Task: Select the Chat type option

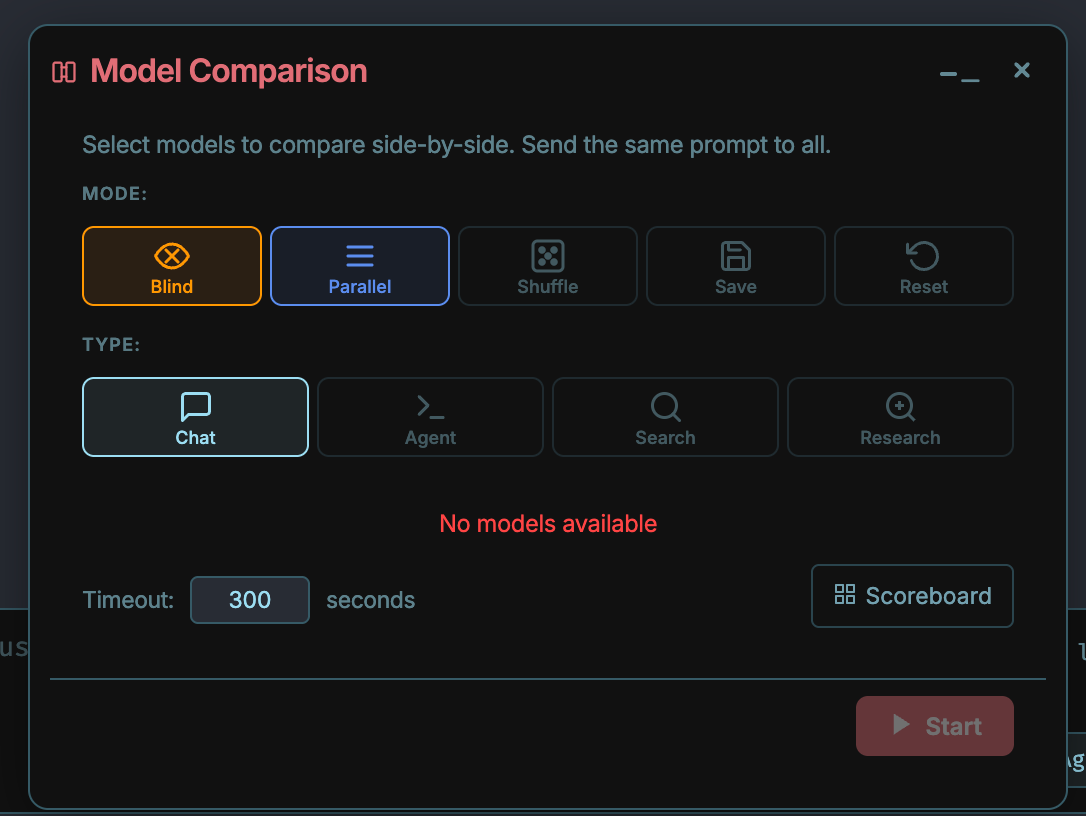Action: tap(195, 417)
